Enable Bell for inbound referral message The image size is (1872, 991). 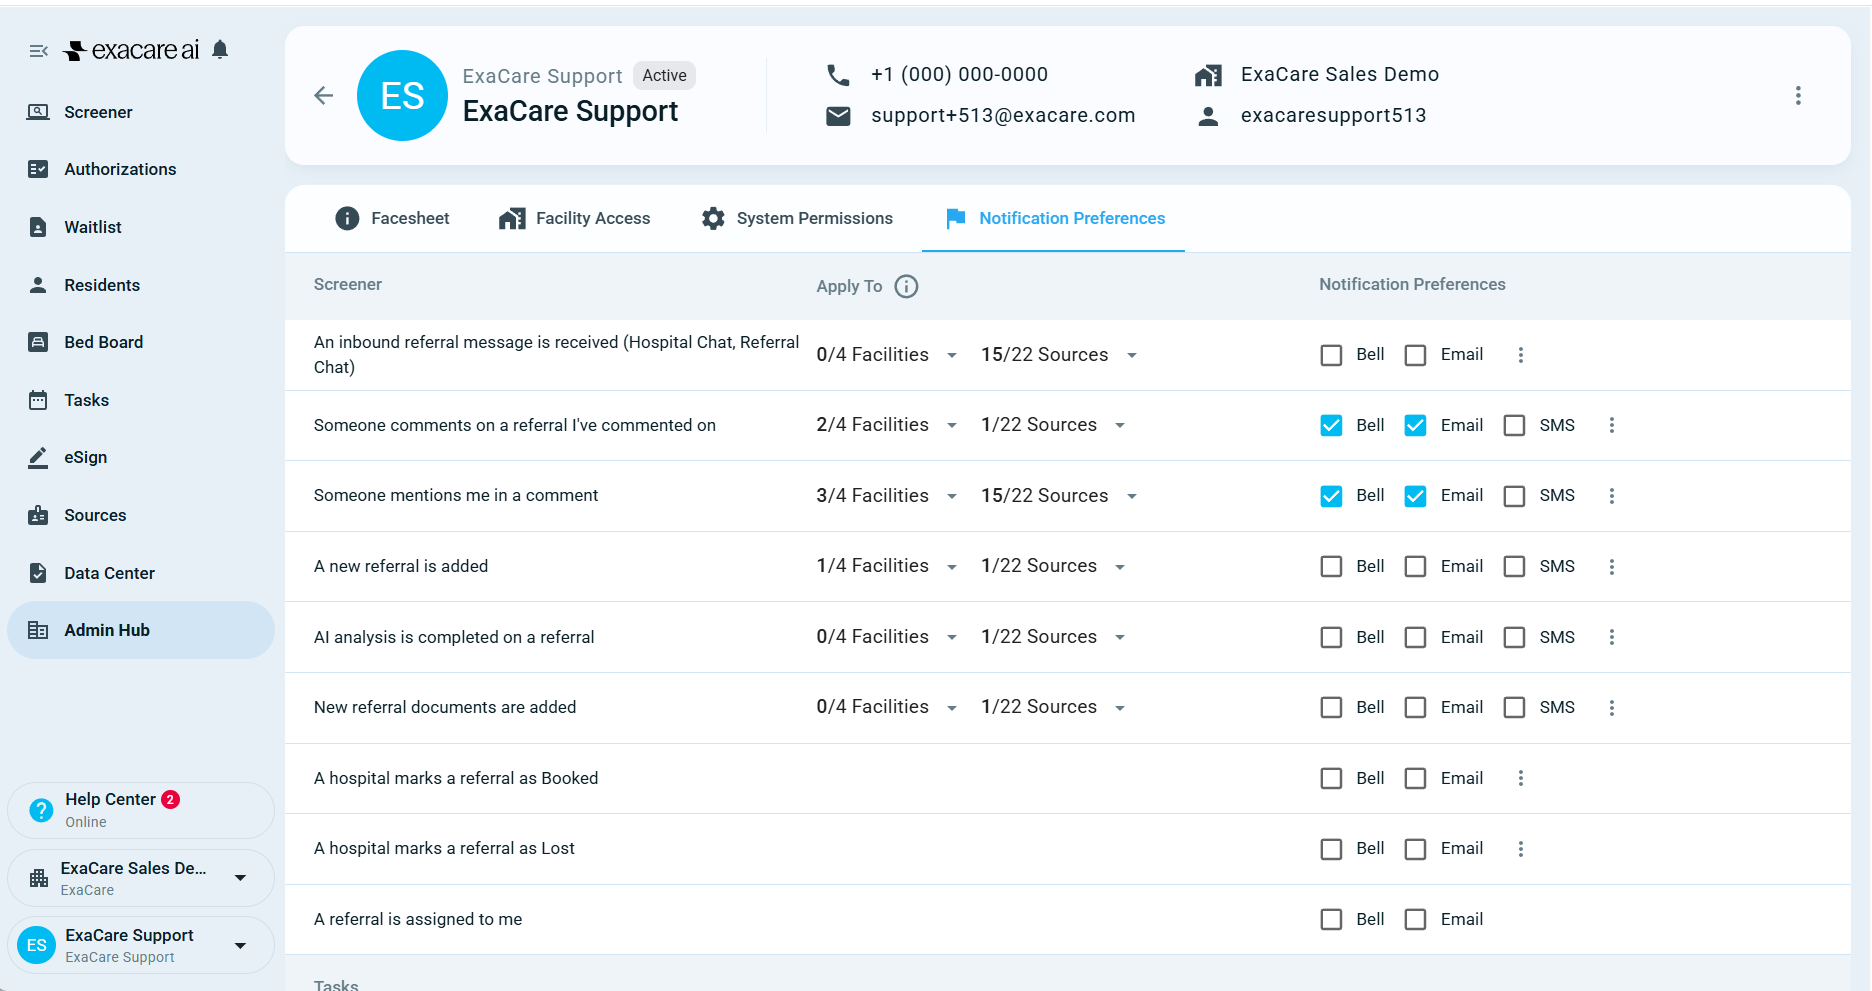1331,355
